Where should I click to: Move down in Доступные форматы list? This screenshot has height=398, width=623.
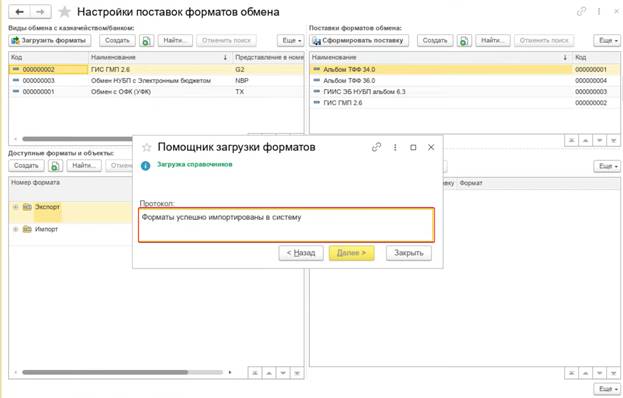[283, 373]
